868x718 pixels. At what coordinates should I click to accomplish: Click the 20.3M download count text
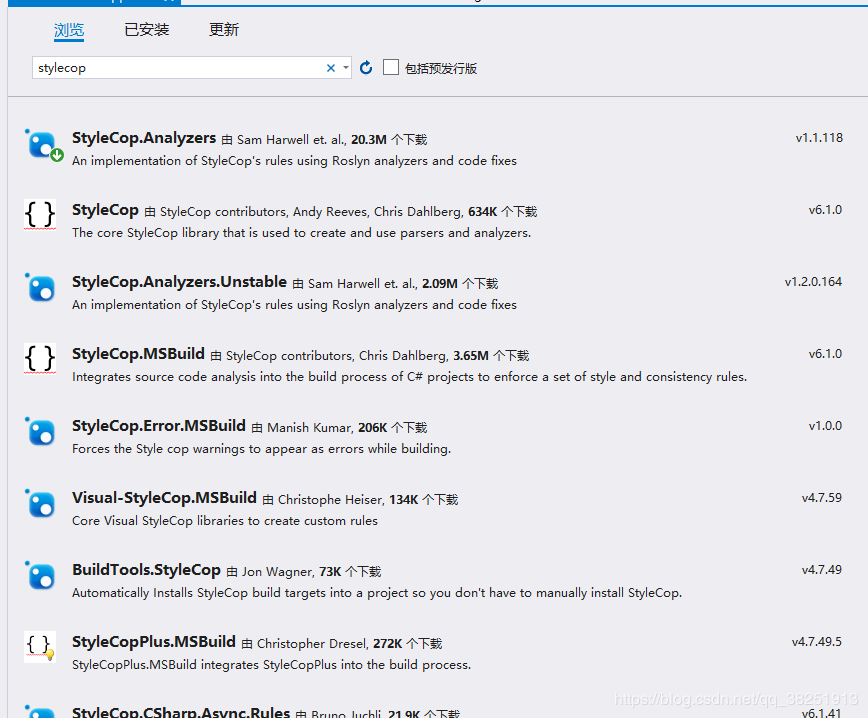click(x=369, y=140)
